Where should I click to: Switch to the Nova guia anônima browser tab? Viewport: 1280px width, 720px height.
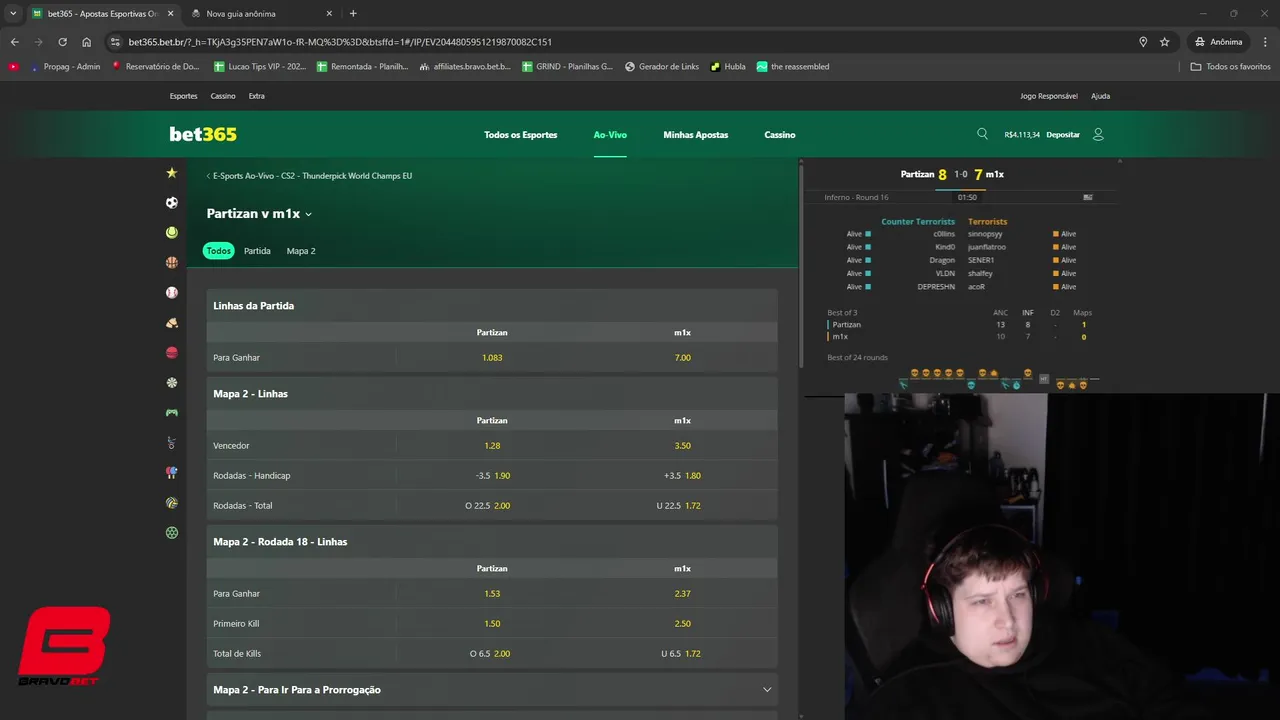tap(241, 13)
